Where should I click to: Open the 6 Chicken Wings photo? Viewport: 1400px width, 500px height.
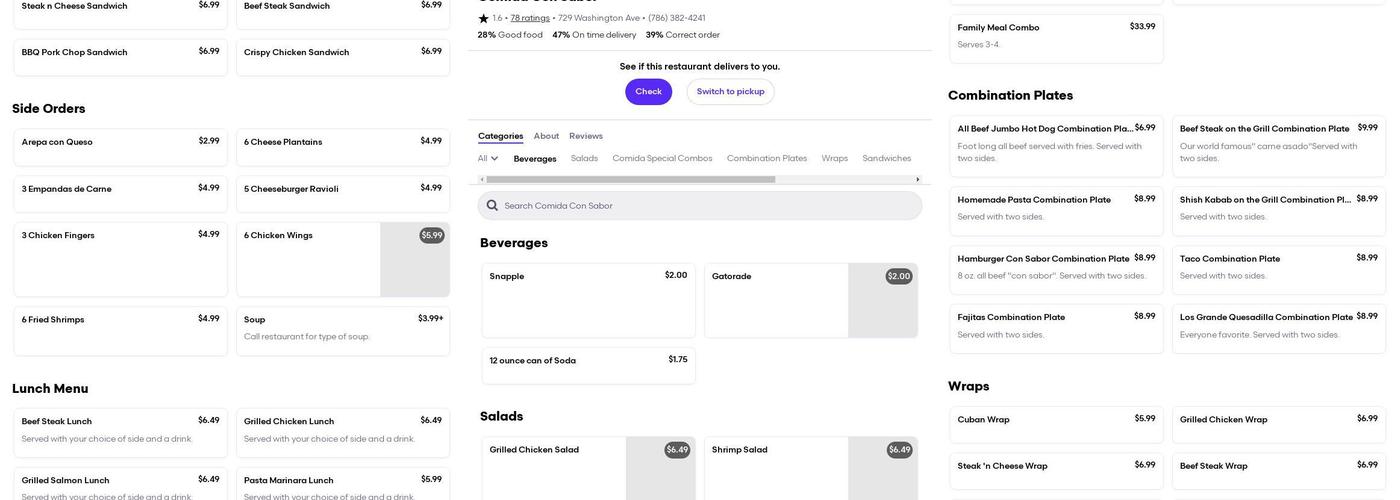point(414,260)
